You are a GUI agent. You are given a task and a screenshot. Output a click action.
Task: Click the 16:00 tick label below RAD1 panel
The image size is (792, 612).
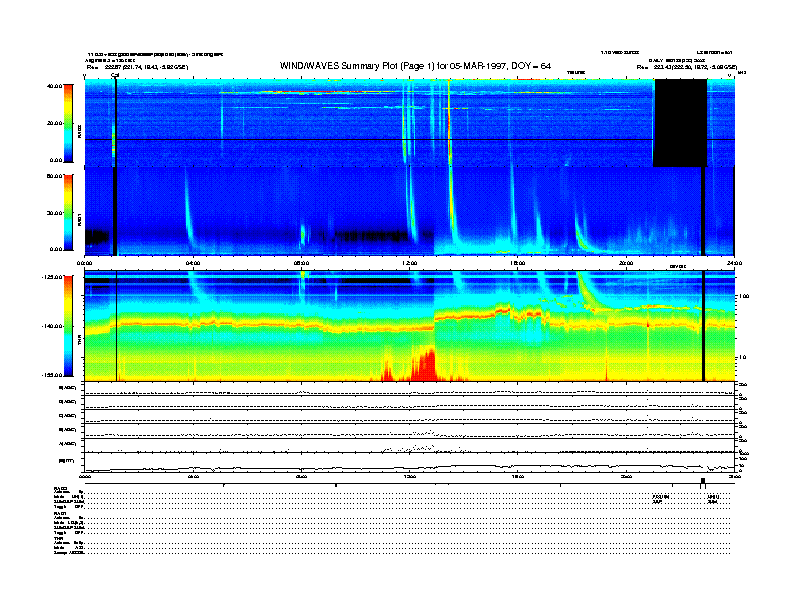[518, 263]
